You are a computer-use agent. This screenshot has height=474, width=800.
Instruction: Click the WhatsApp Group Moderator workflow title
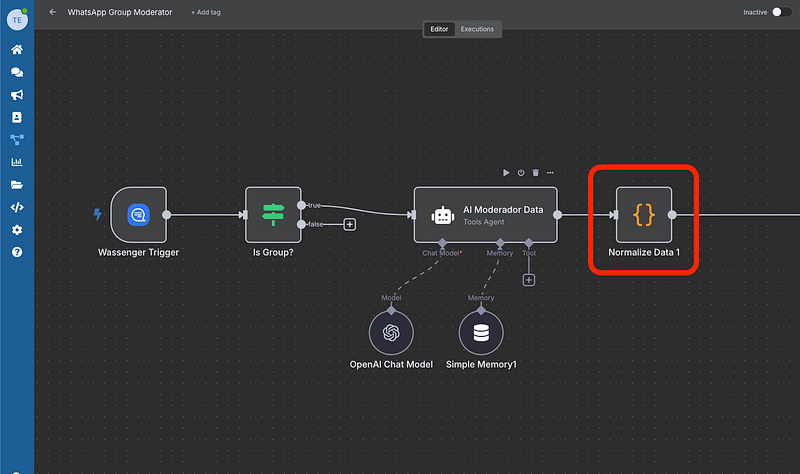[x=120, y=12]
